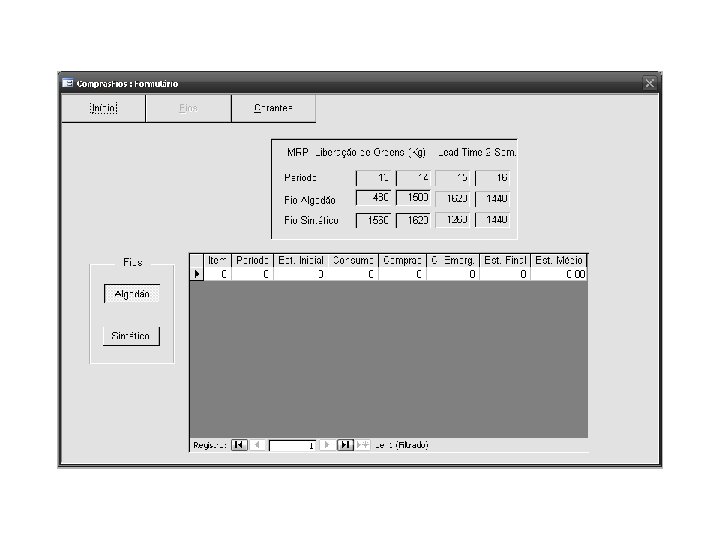This screenshot has height=540, width=720.
Task: Click the record number field
Action: click(292, 445)
